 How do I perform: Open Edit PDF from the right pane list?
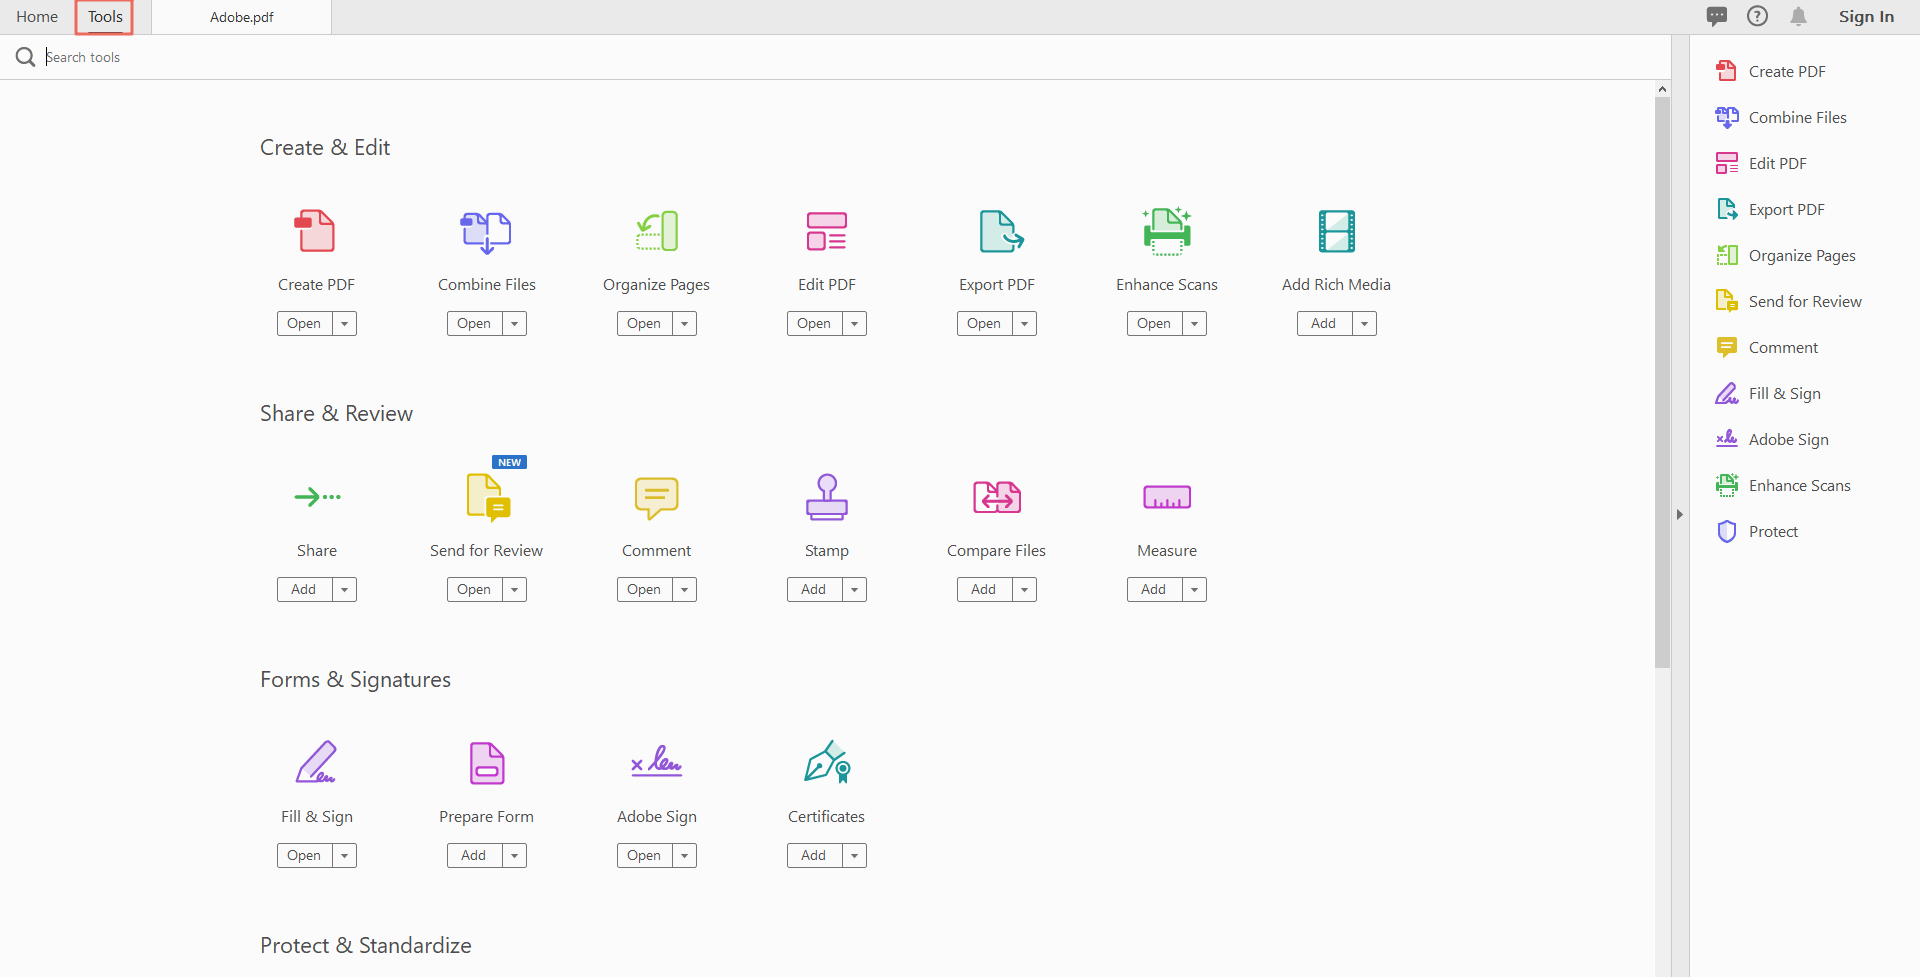coord(1760,163)
